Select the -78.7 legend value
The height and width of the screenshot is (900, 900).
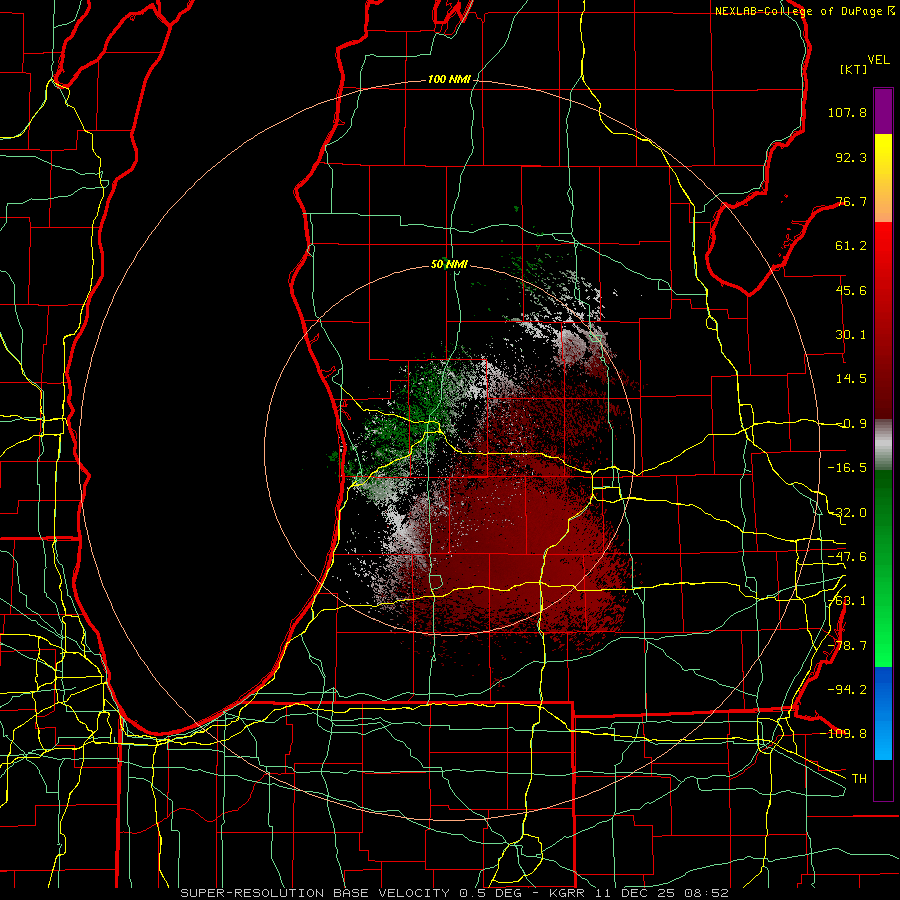[847, 646]
